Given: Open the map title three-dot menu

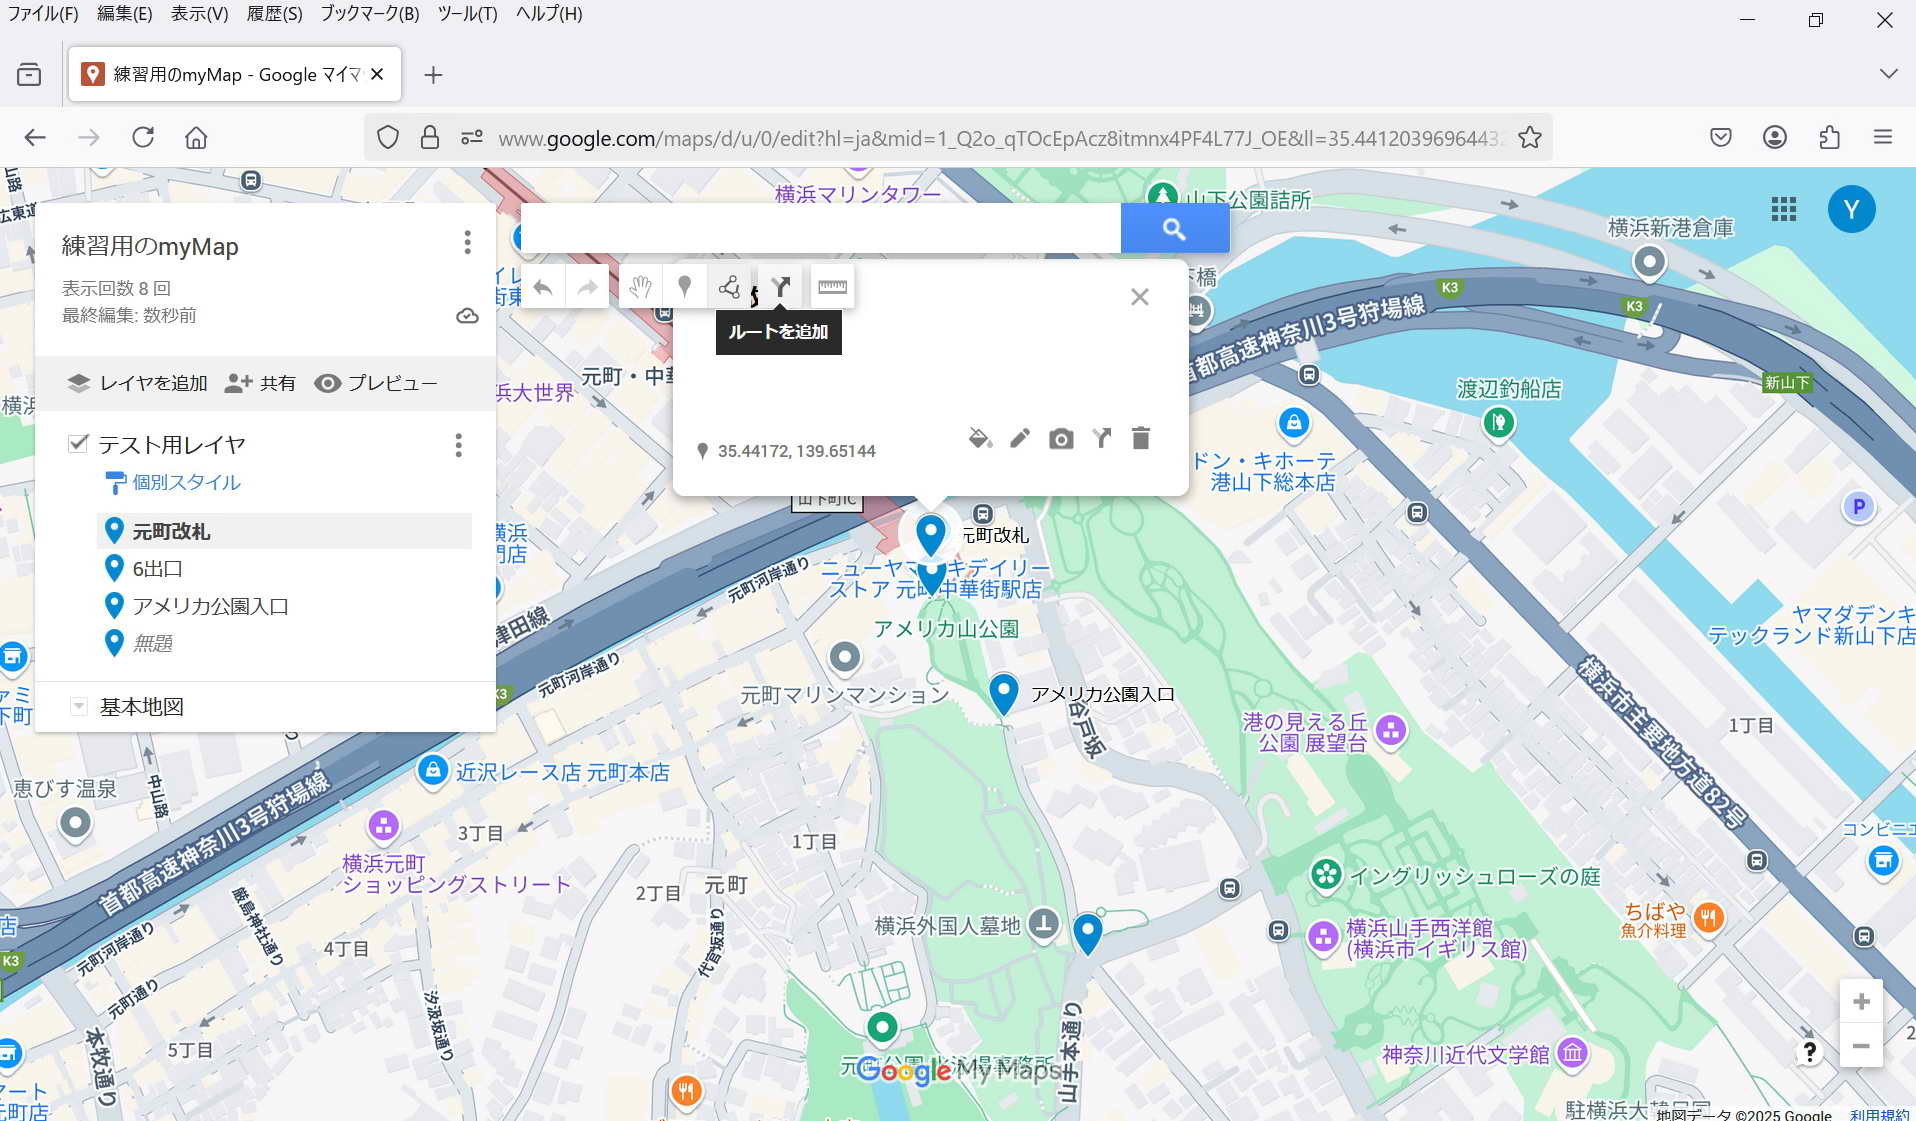Looking at the screenshot, I should click(467, 242).
